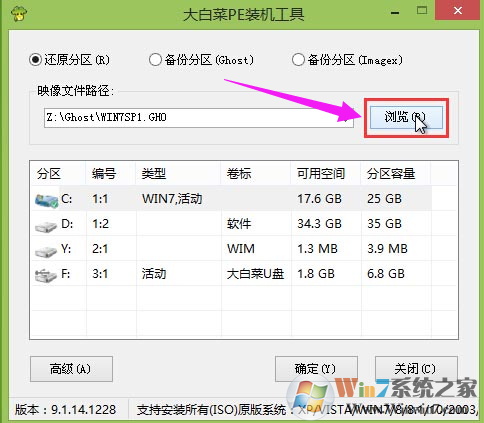Click the 1.8 GB free space value
Viewport: 484px width, 423px height.
(x=316, y=274)
